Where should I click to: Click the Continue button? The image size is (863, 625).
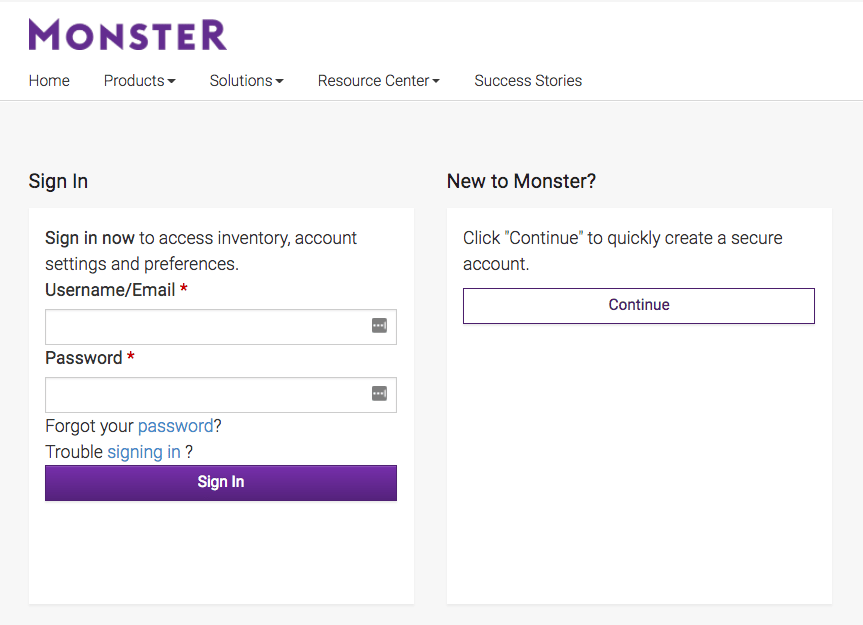pyautogui.click(x=638, y=305)
